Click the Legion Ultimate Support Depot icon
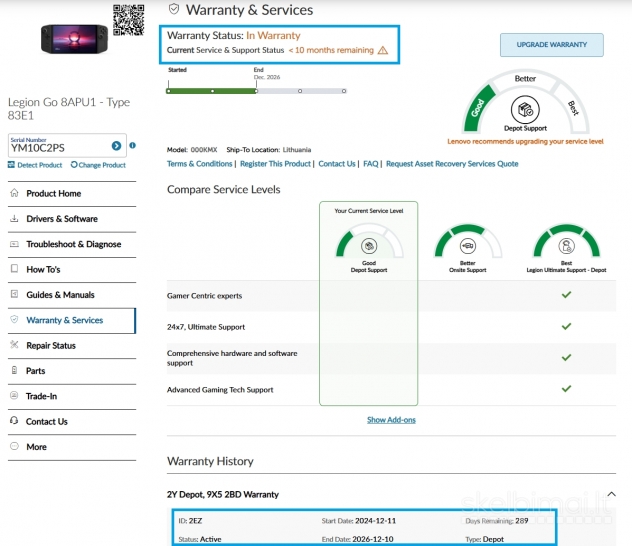The width and height of the screenshot is (632, 546). point(566,246)
